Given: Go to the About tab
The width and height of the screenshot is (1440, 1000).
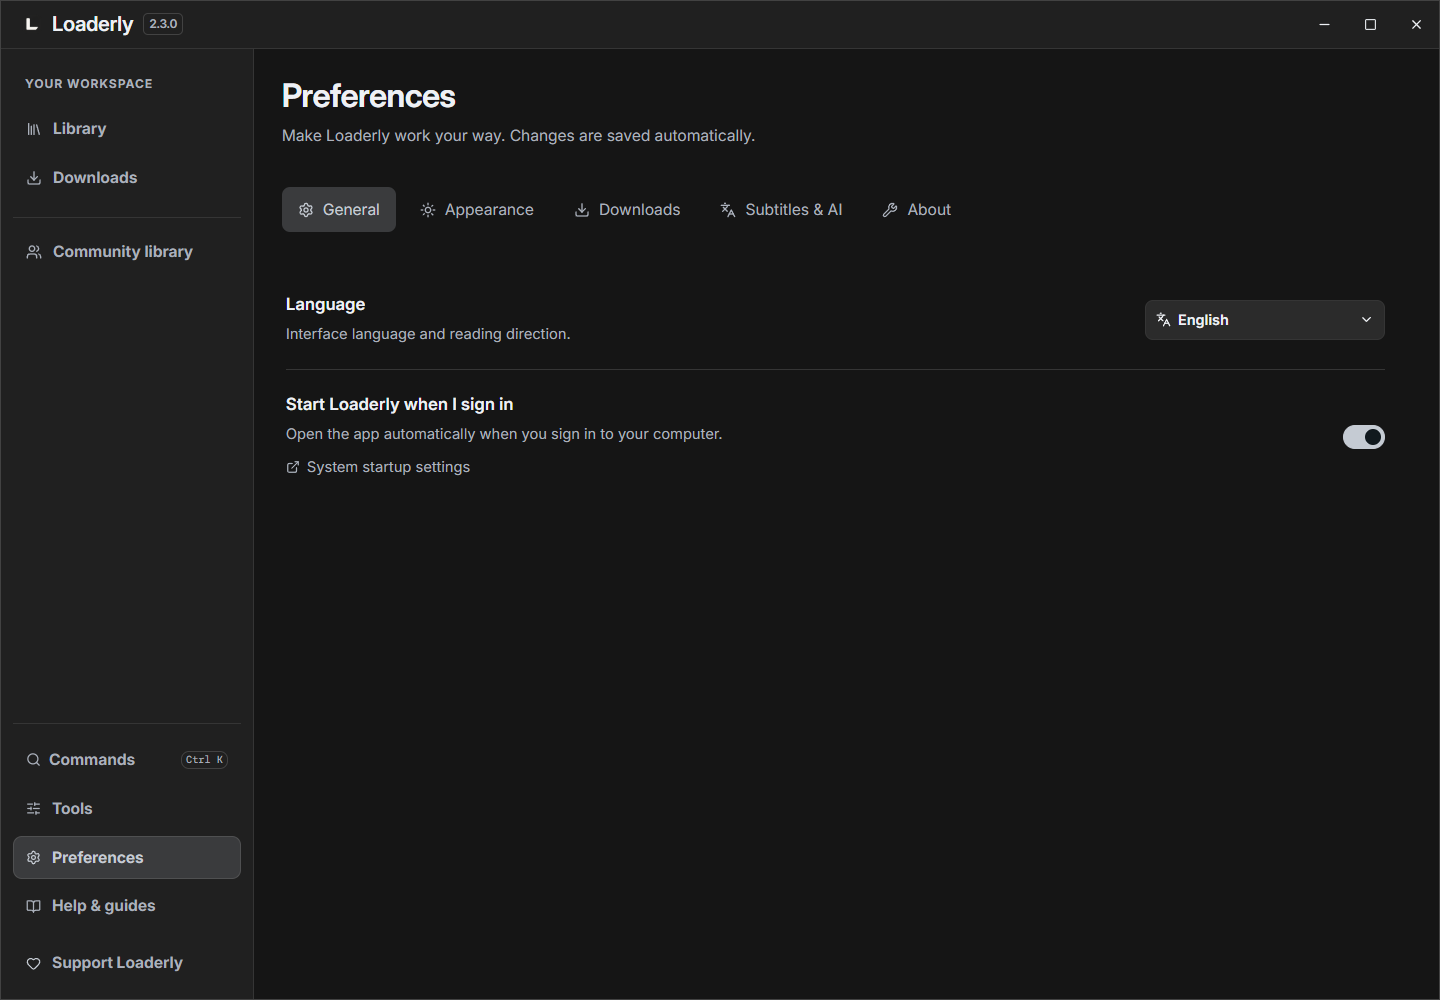Looking at the screenshot, I should [x=917, y=210].
